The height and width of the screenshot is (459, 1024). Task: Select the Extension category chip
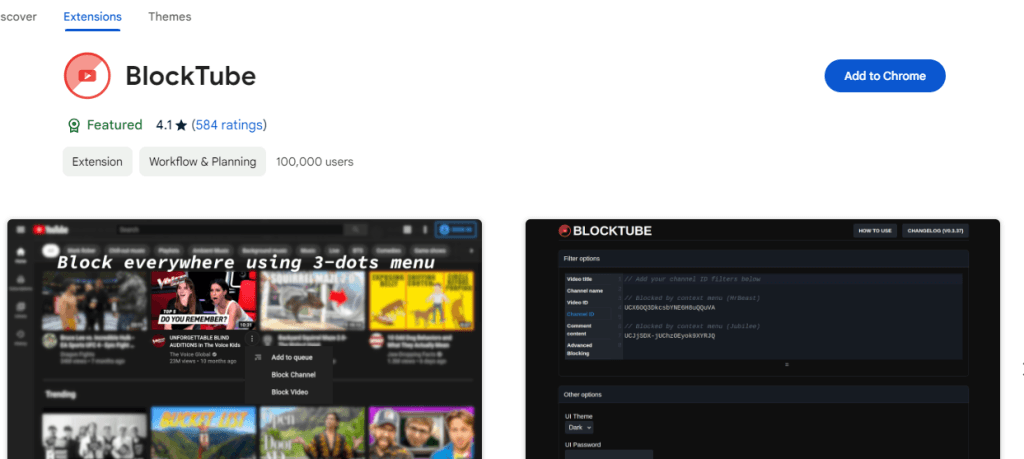coord(97,161)
